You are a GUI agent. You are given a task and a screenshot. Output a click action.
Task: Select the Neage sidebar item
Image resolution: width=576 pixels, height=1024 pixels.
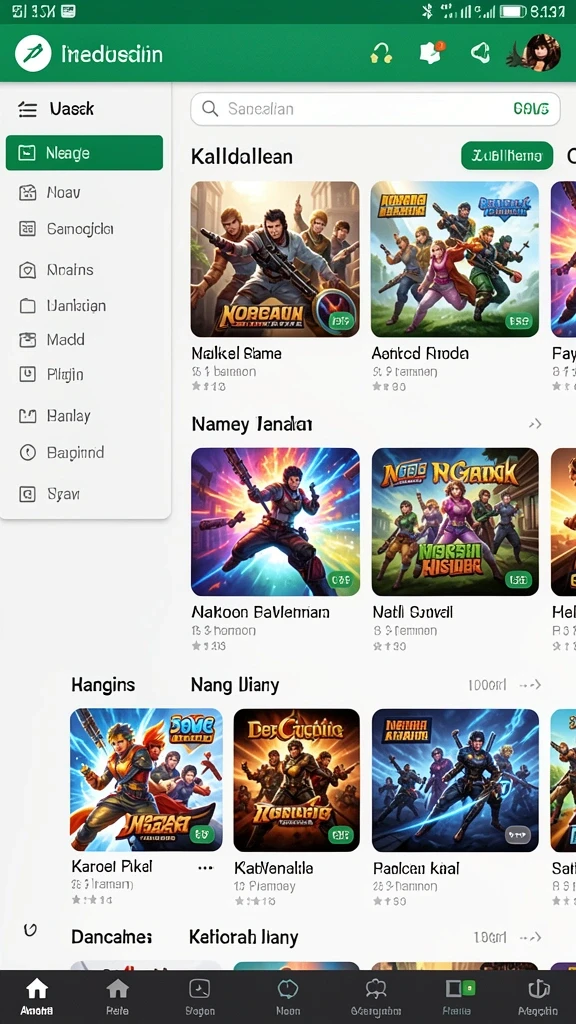click(x=84, y=153)
